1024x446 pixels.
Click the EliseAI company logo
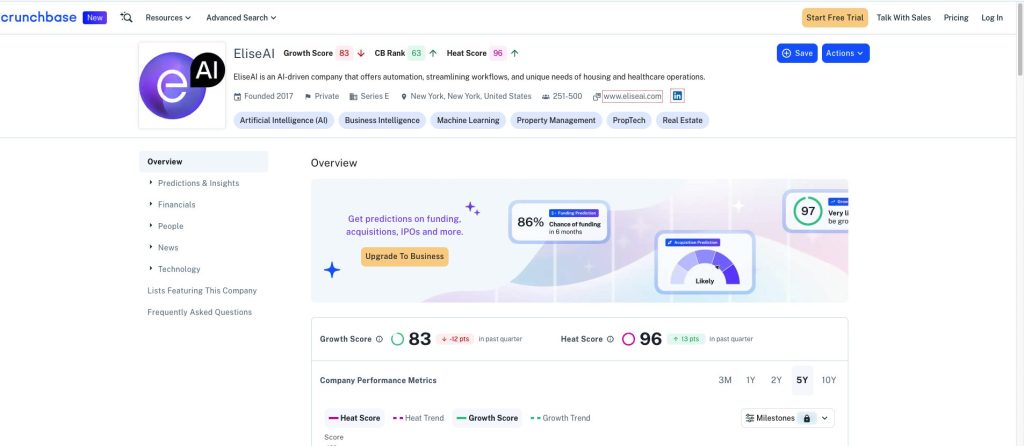coord(182,86)
